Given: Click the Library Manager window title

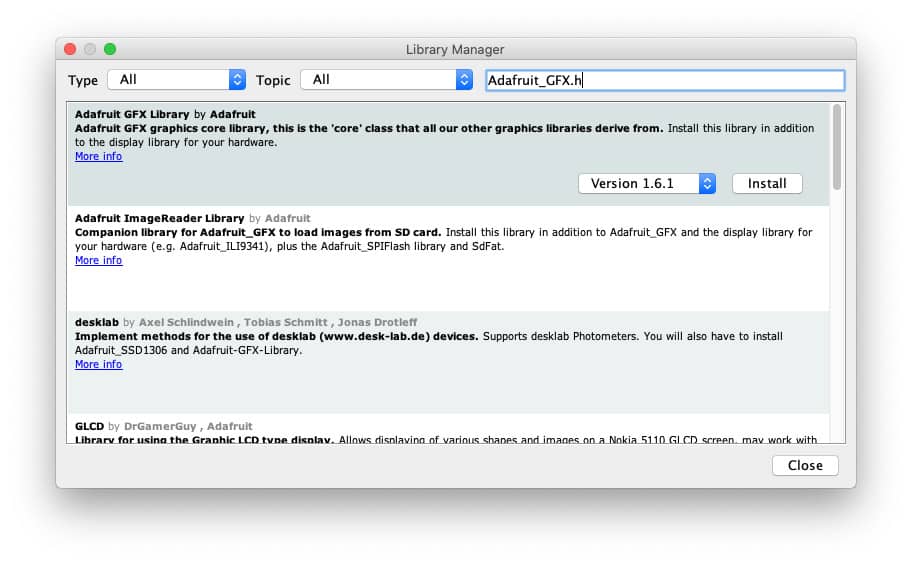Looking at the screenshot, I should coord(455,49).
